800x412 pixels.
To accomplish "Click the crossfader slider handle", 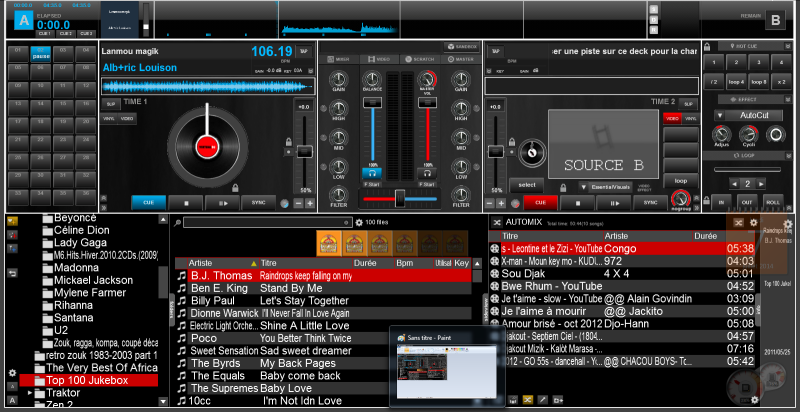I will (x=400, y=200).
